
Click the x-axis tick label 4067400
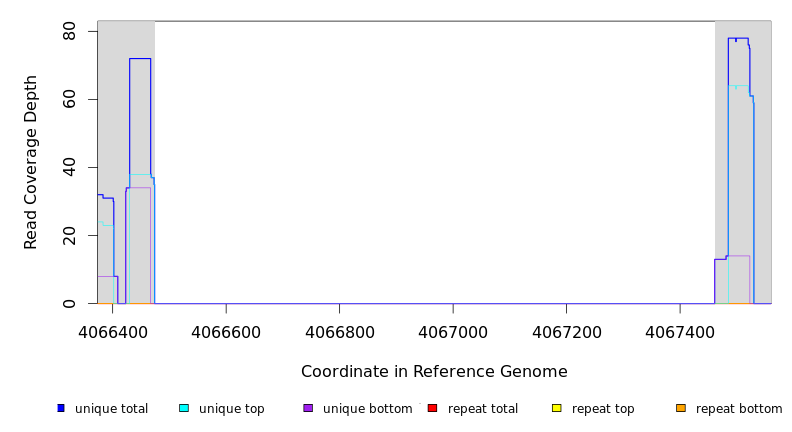(680, 331)
